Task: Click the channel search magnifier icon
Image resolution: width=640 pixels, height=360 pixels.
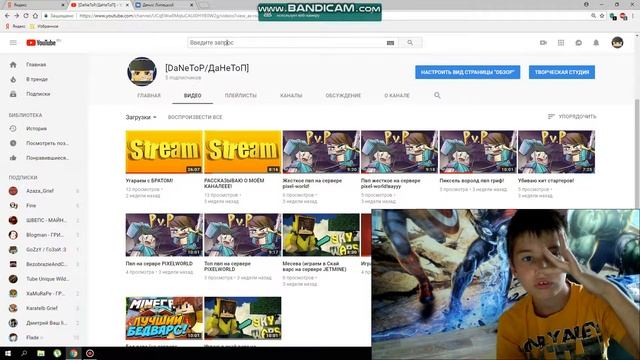Action: pyautogui.click(x=437, y=95)
